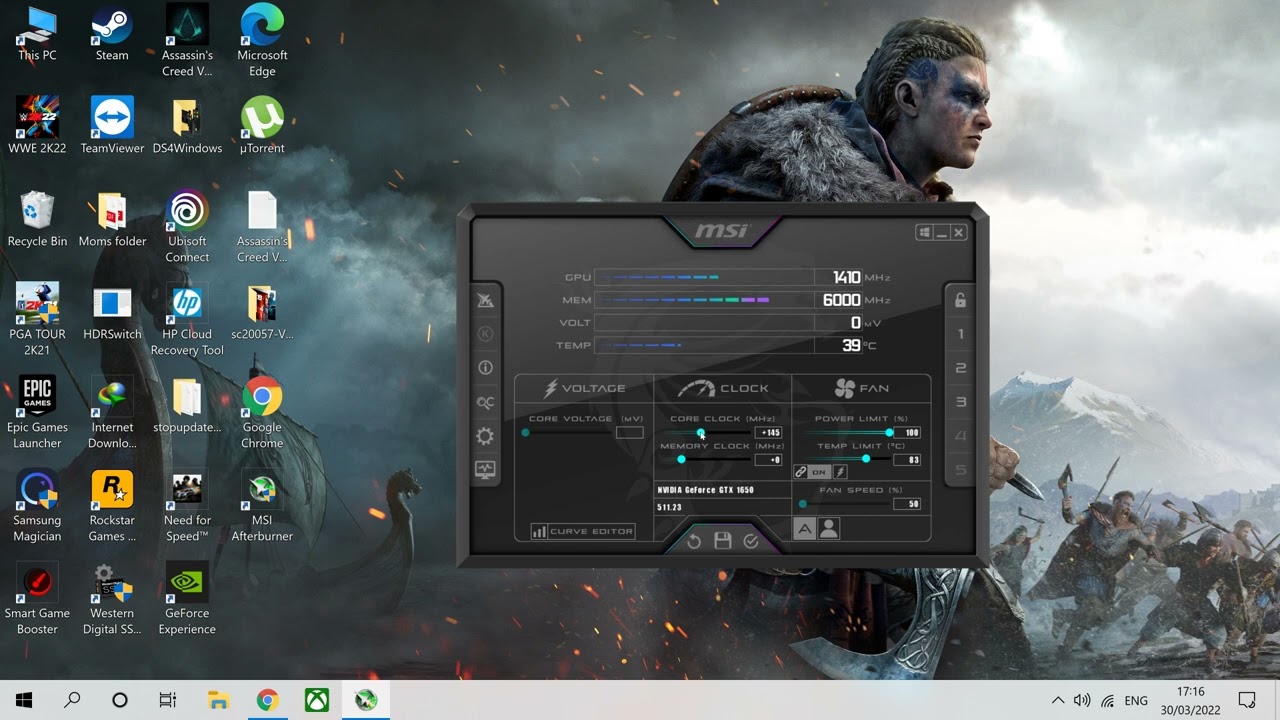This screenshot has height=720, width=1280.
Task: Select the GeForce Experience desktop icon
Action: point(187,601)
